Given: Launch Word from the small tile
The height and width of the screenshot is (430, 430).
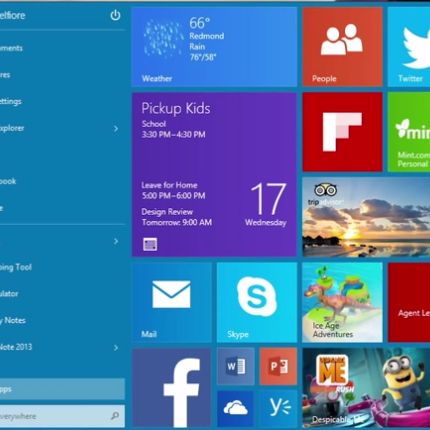Looking at the screenshot, I should coord(236,367).
